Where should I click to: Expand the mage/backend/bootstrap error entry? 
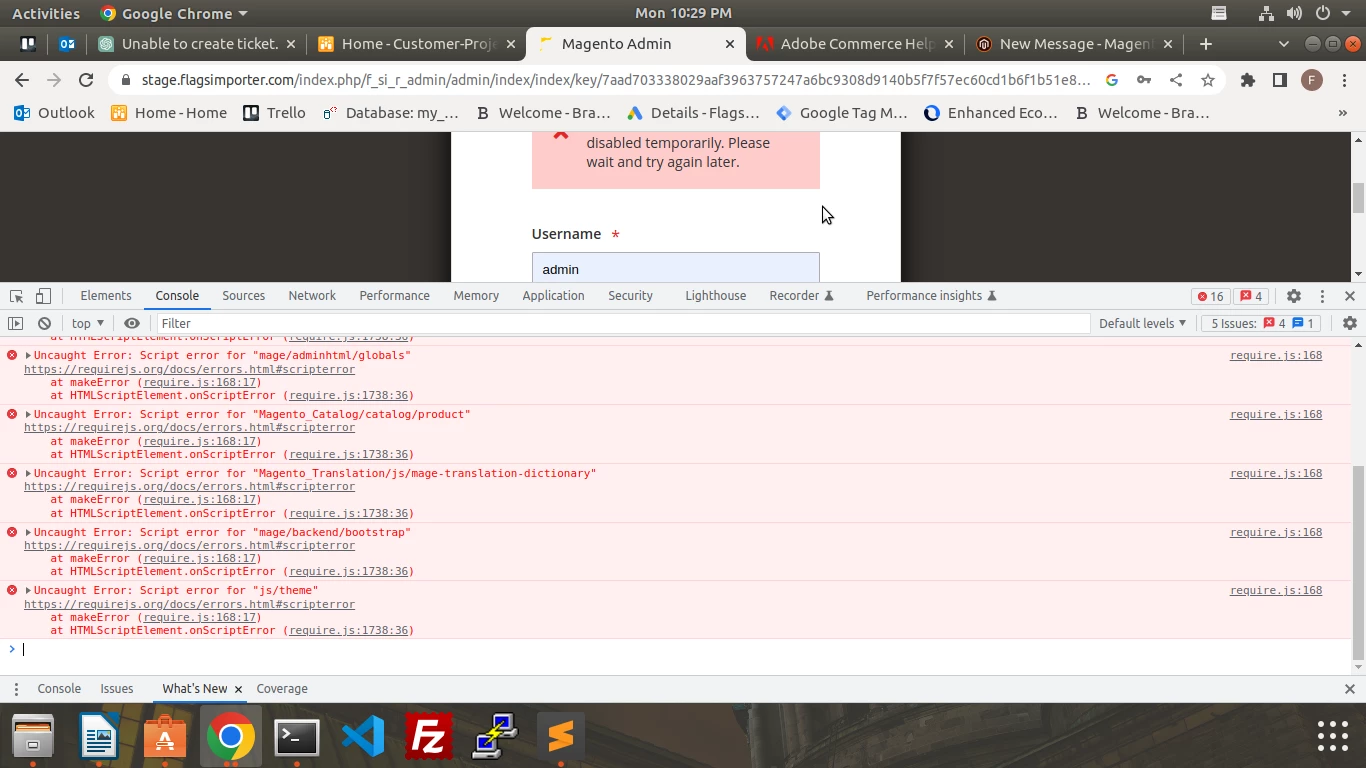coord(29,532)
